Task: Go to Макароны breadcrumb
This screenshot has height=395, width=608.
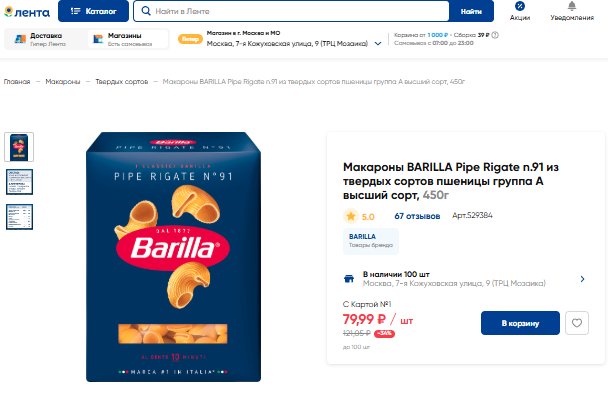Action: click(63, 81)
